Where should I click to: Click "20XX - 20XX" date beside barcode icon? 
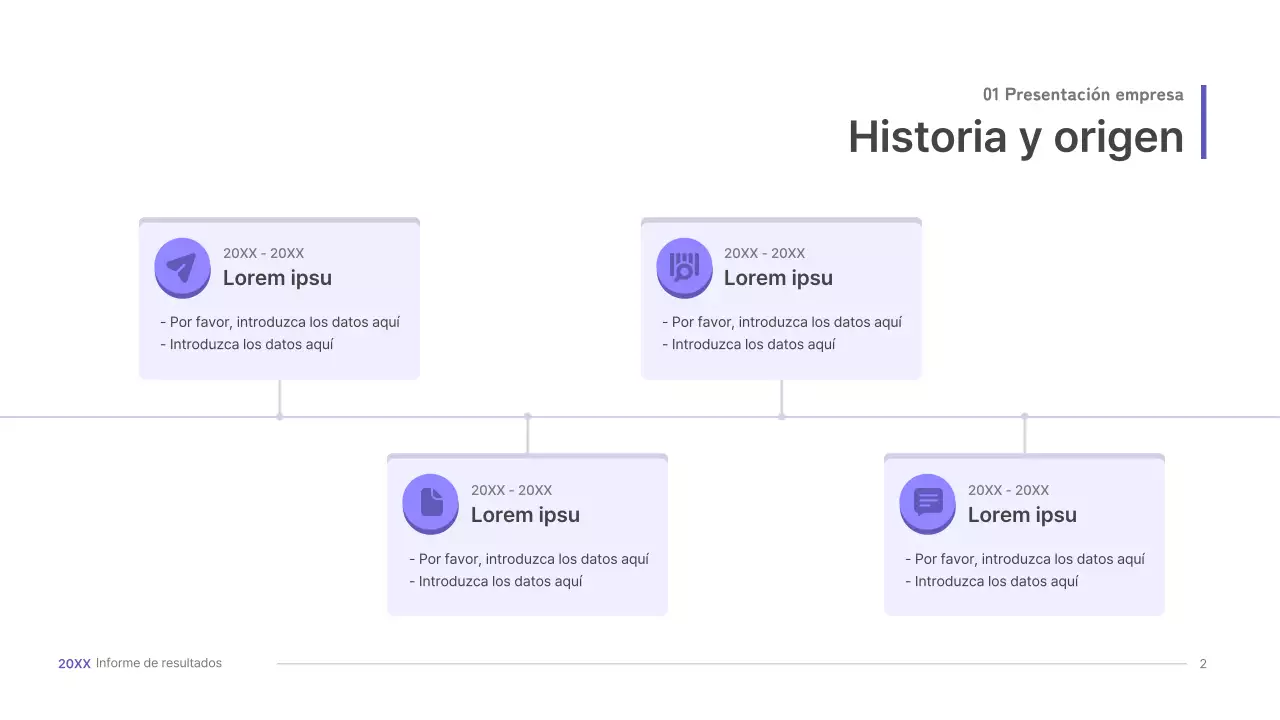tap(764, 254)
